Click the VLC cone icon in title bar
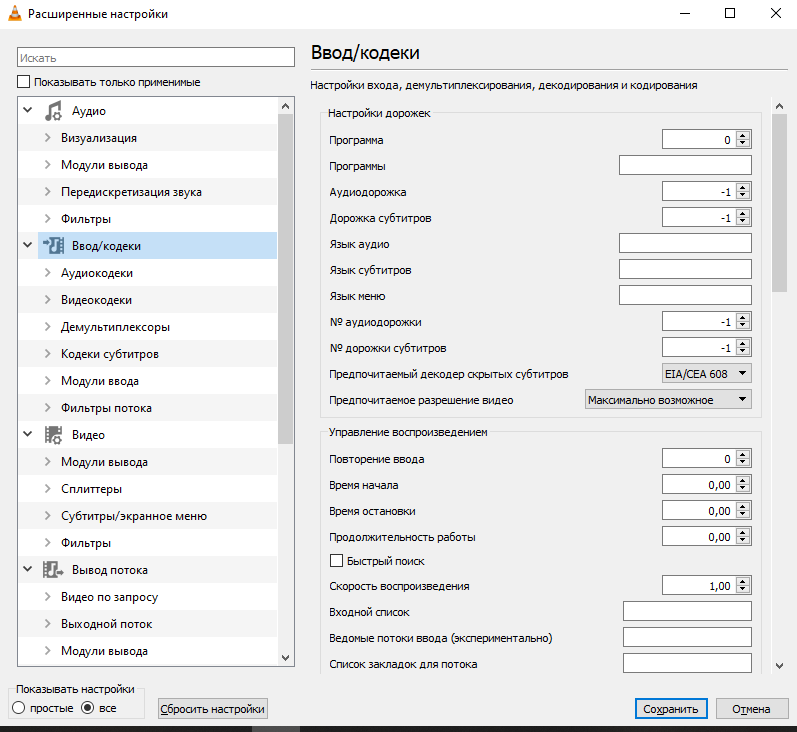Viewport: 797px width, 732px height. pyautogui.click(x=13, y=14)
